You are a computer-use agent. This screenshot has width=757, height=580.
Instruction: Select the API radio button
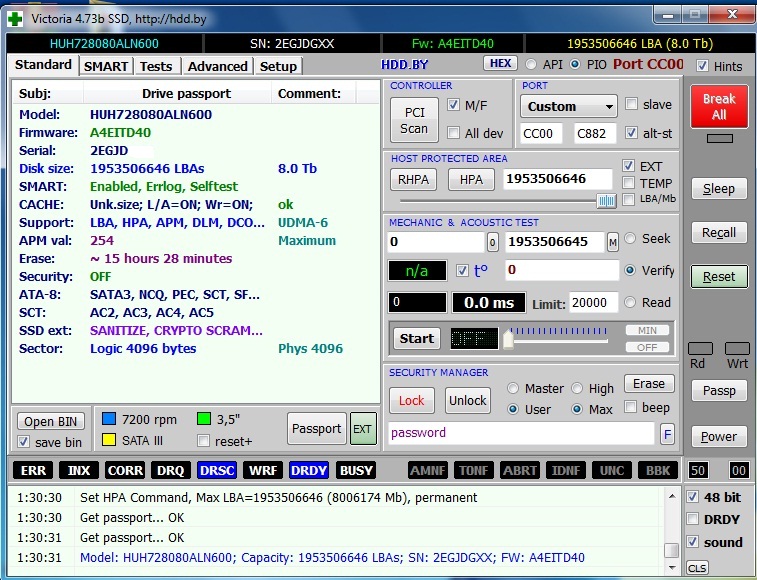(531, 64)
